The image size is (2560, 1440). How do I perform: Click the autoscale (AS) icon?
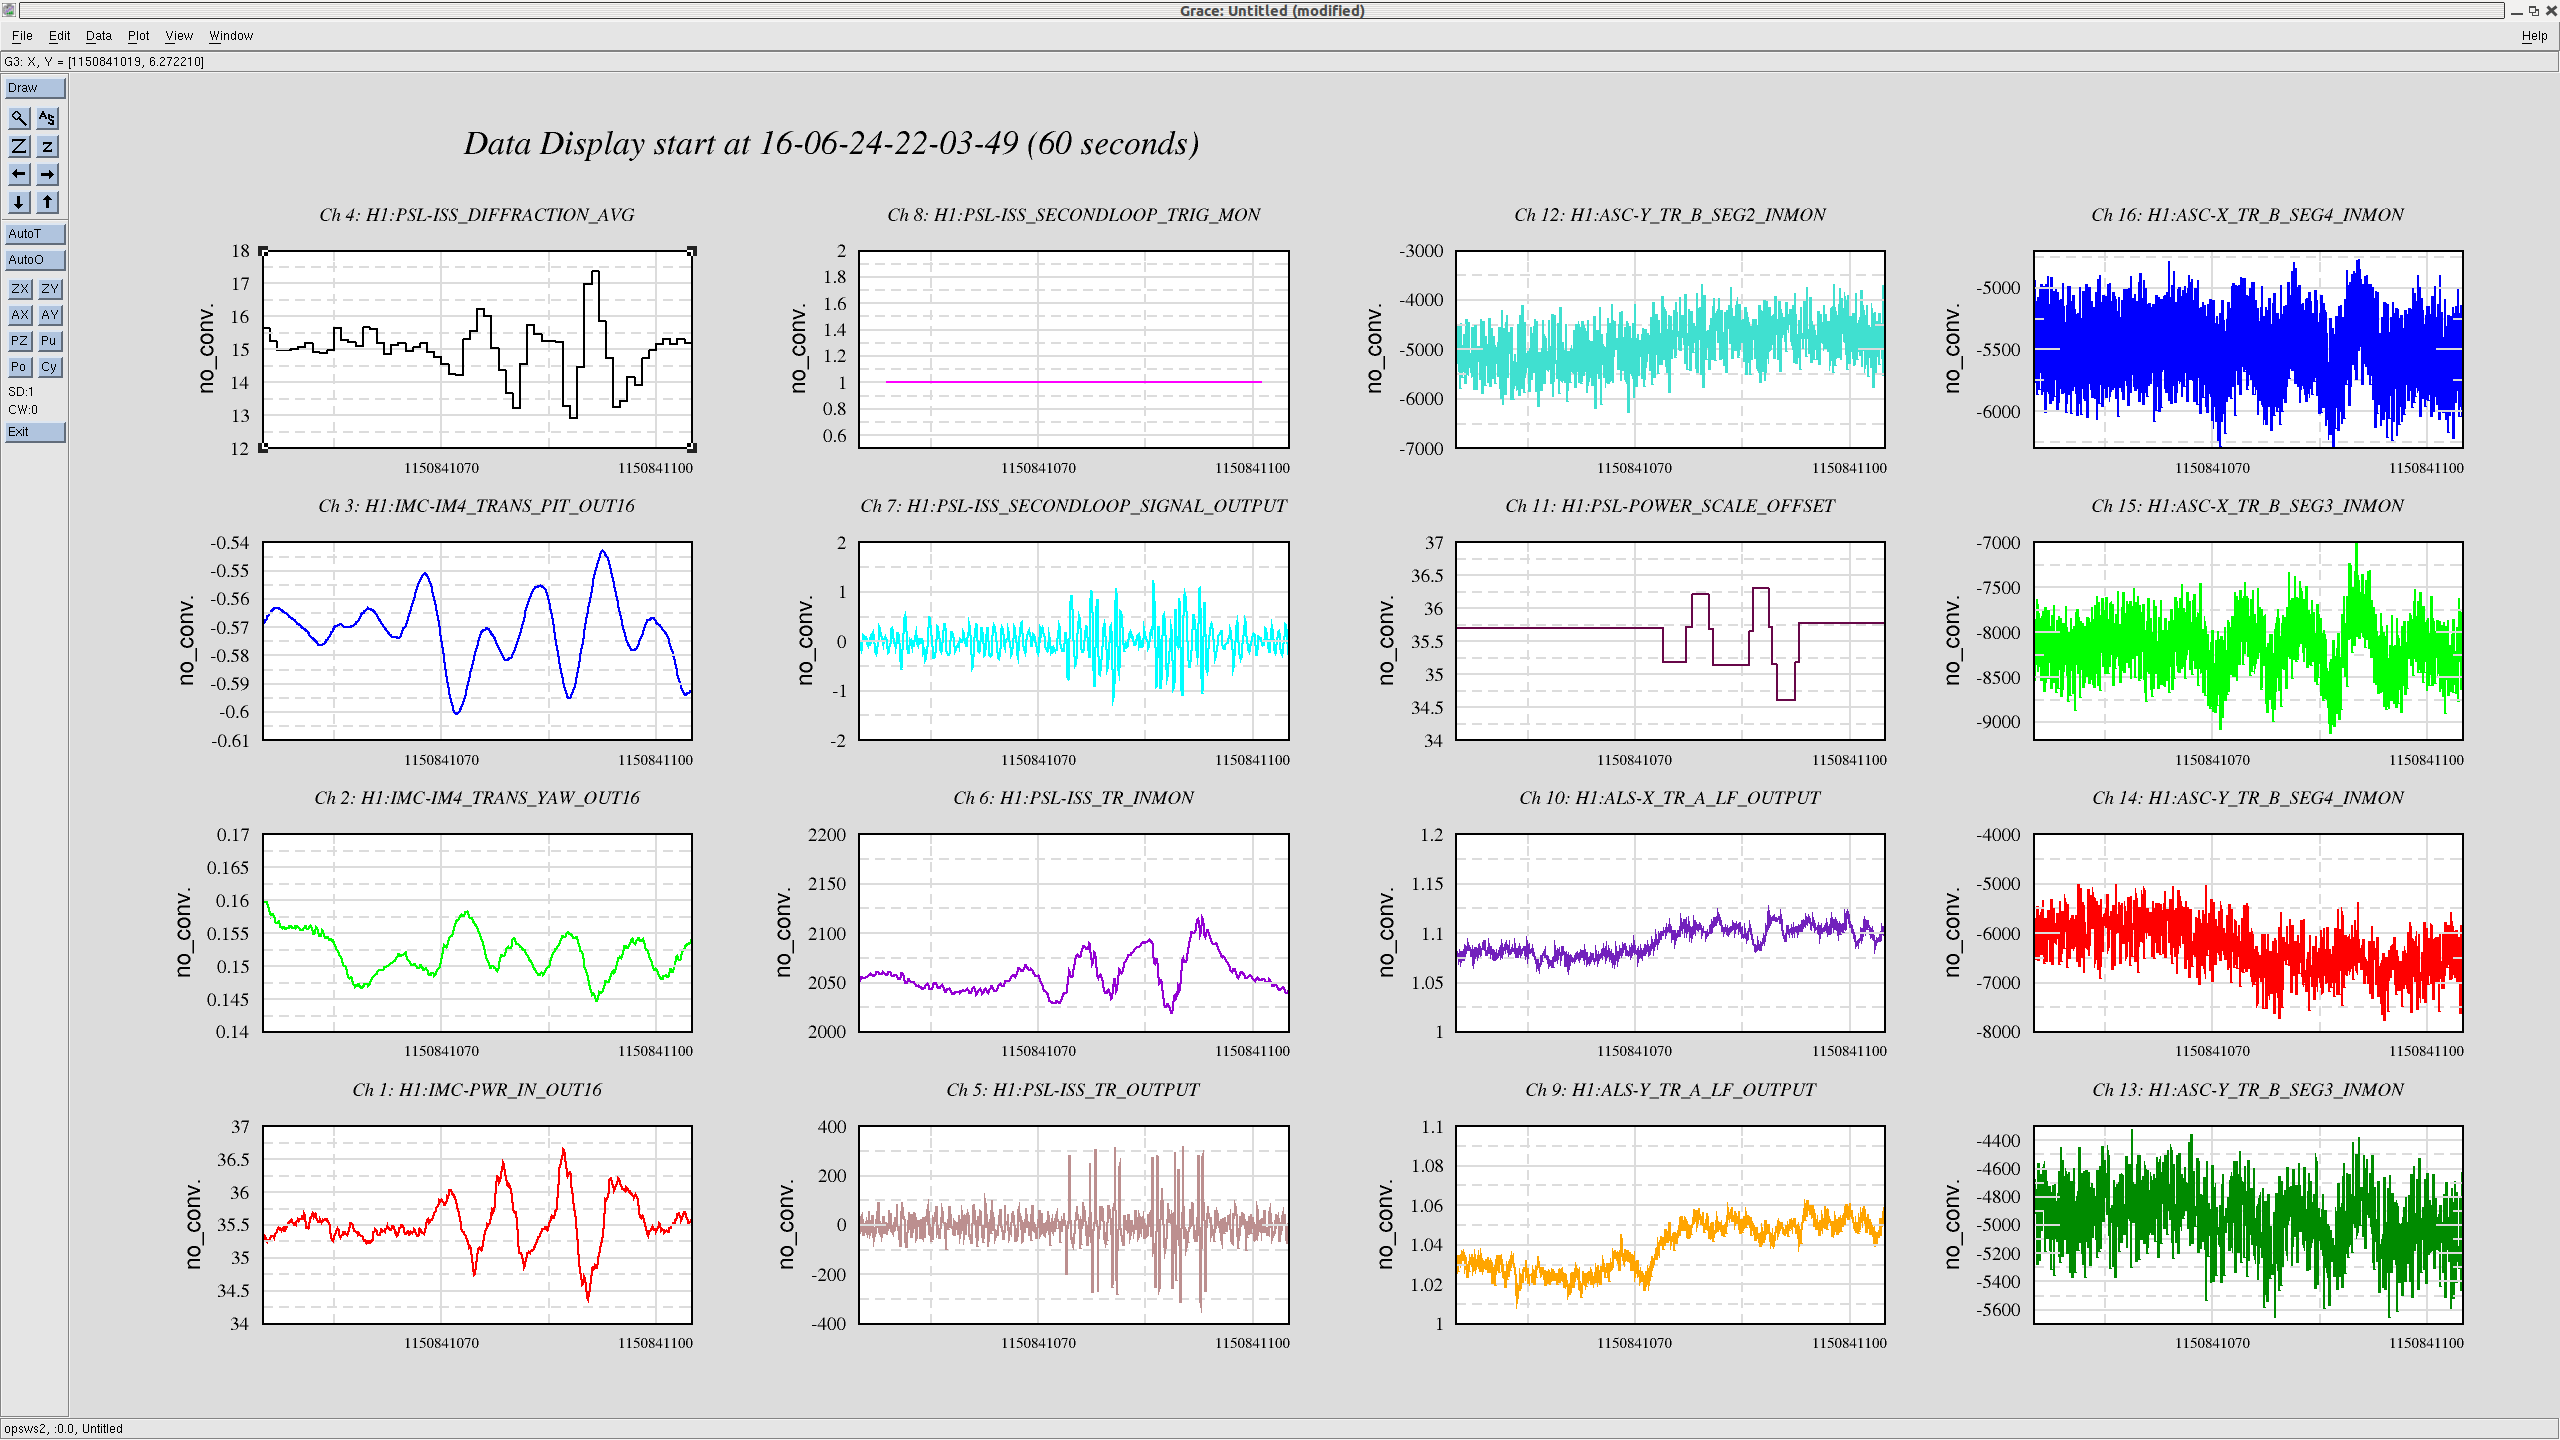point(47,118)
